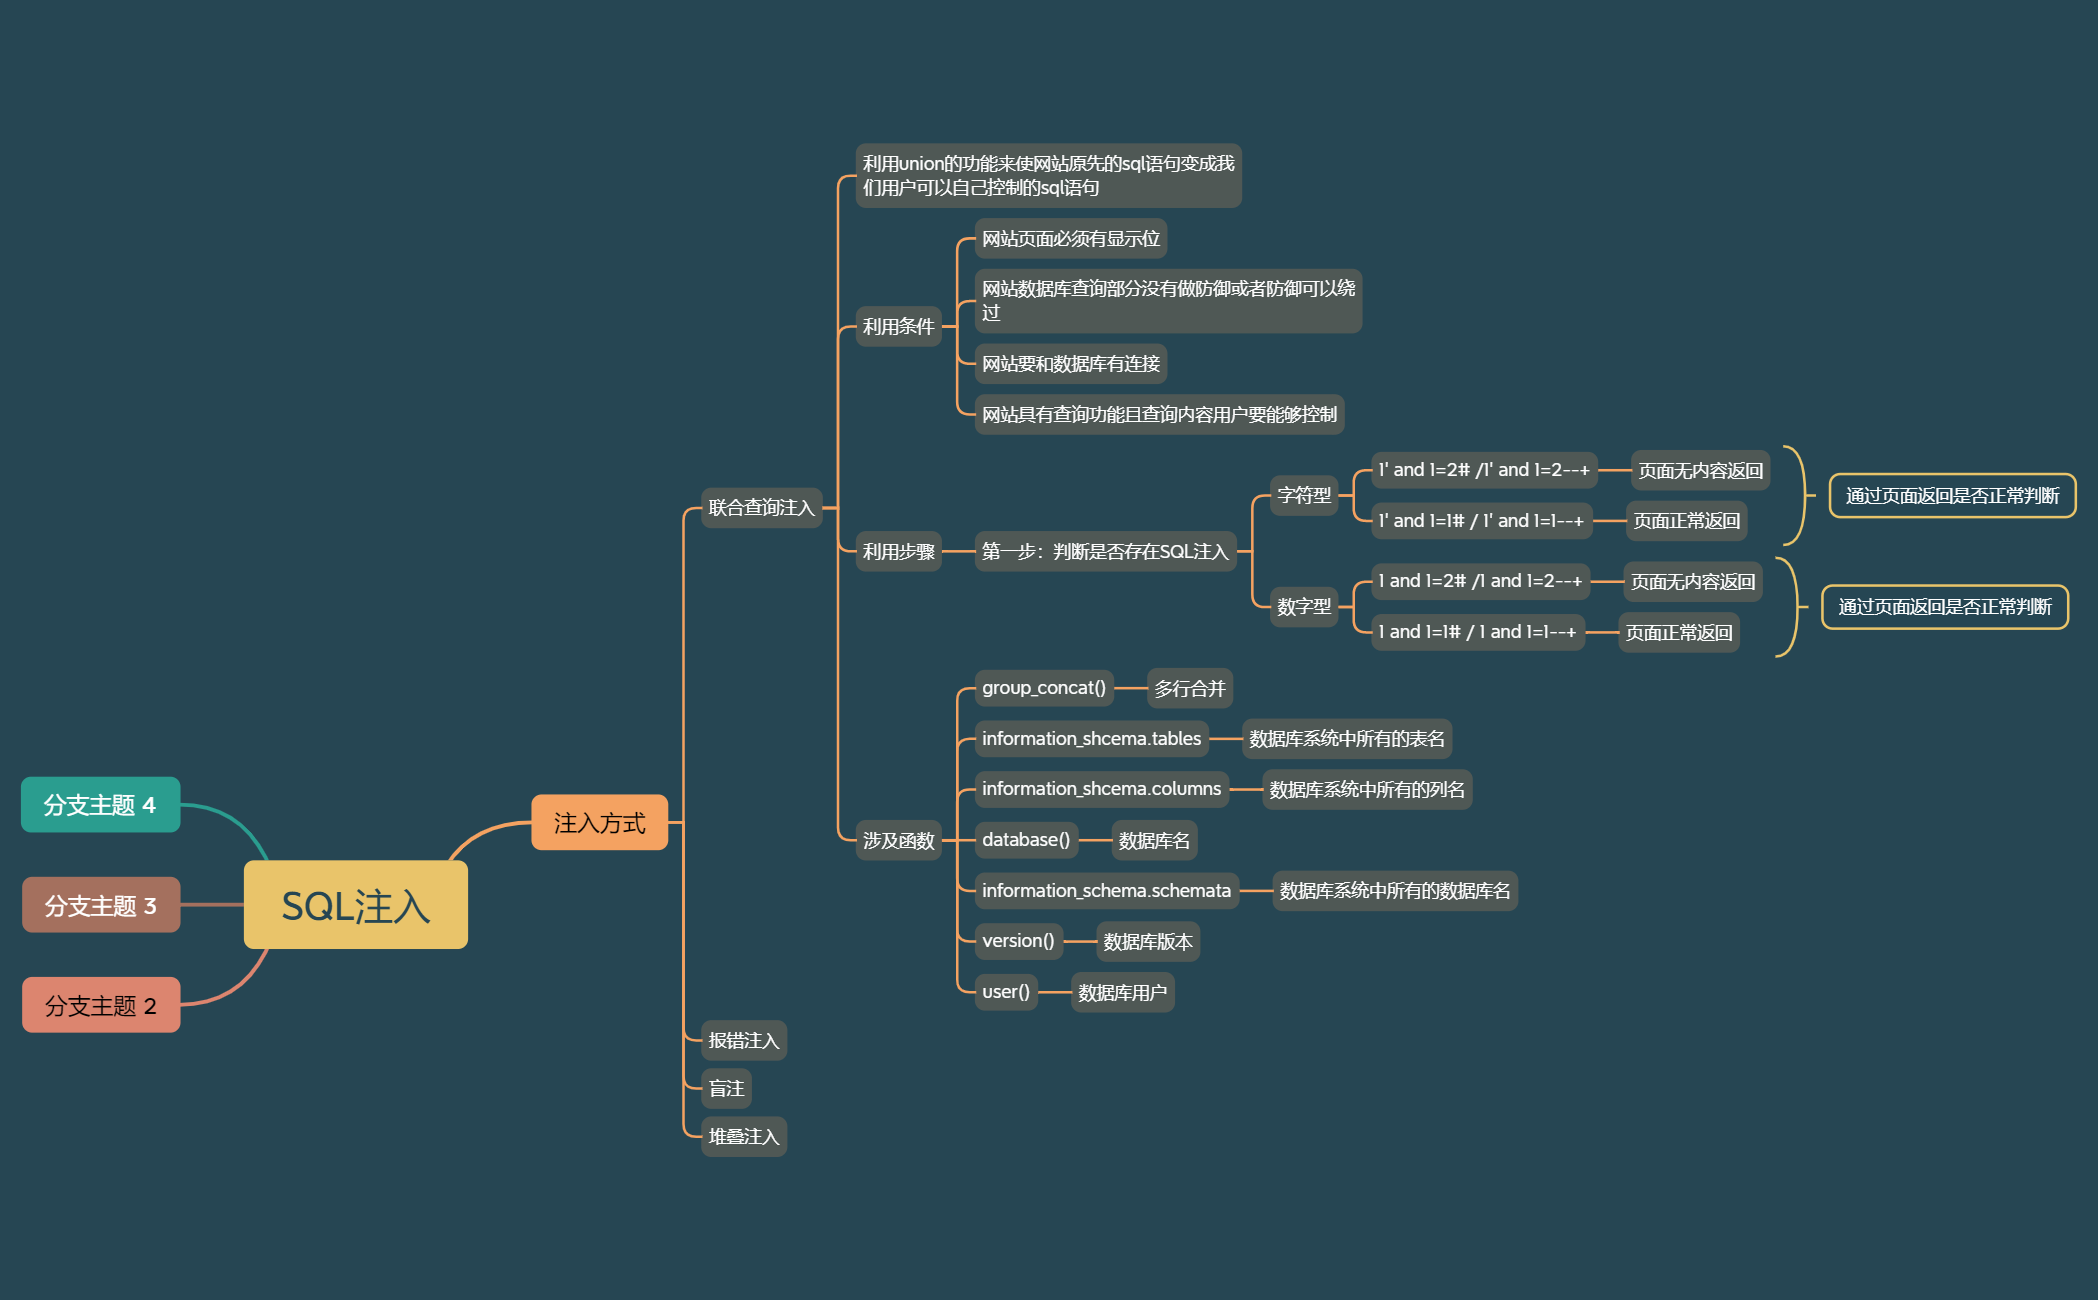This screenshot has height=1300, width=2098.
Task: Select the 字符型 node
Action: (1304, 496)
